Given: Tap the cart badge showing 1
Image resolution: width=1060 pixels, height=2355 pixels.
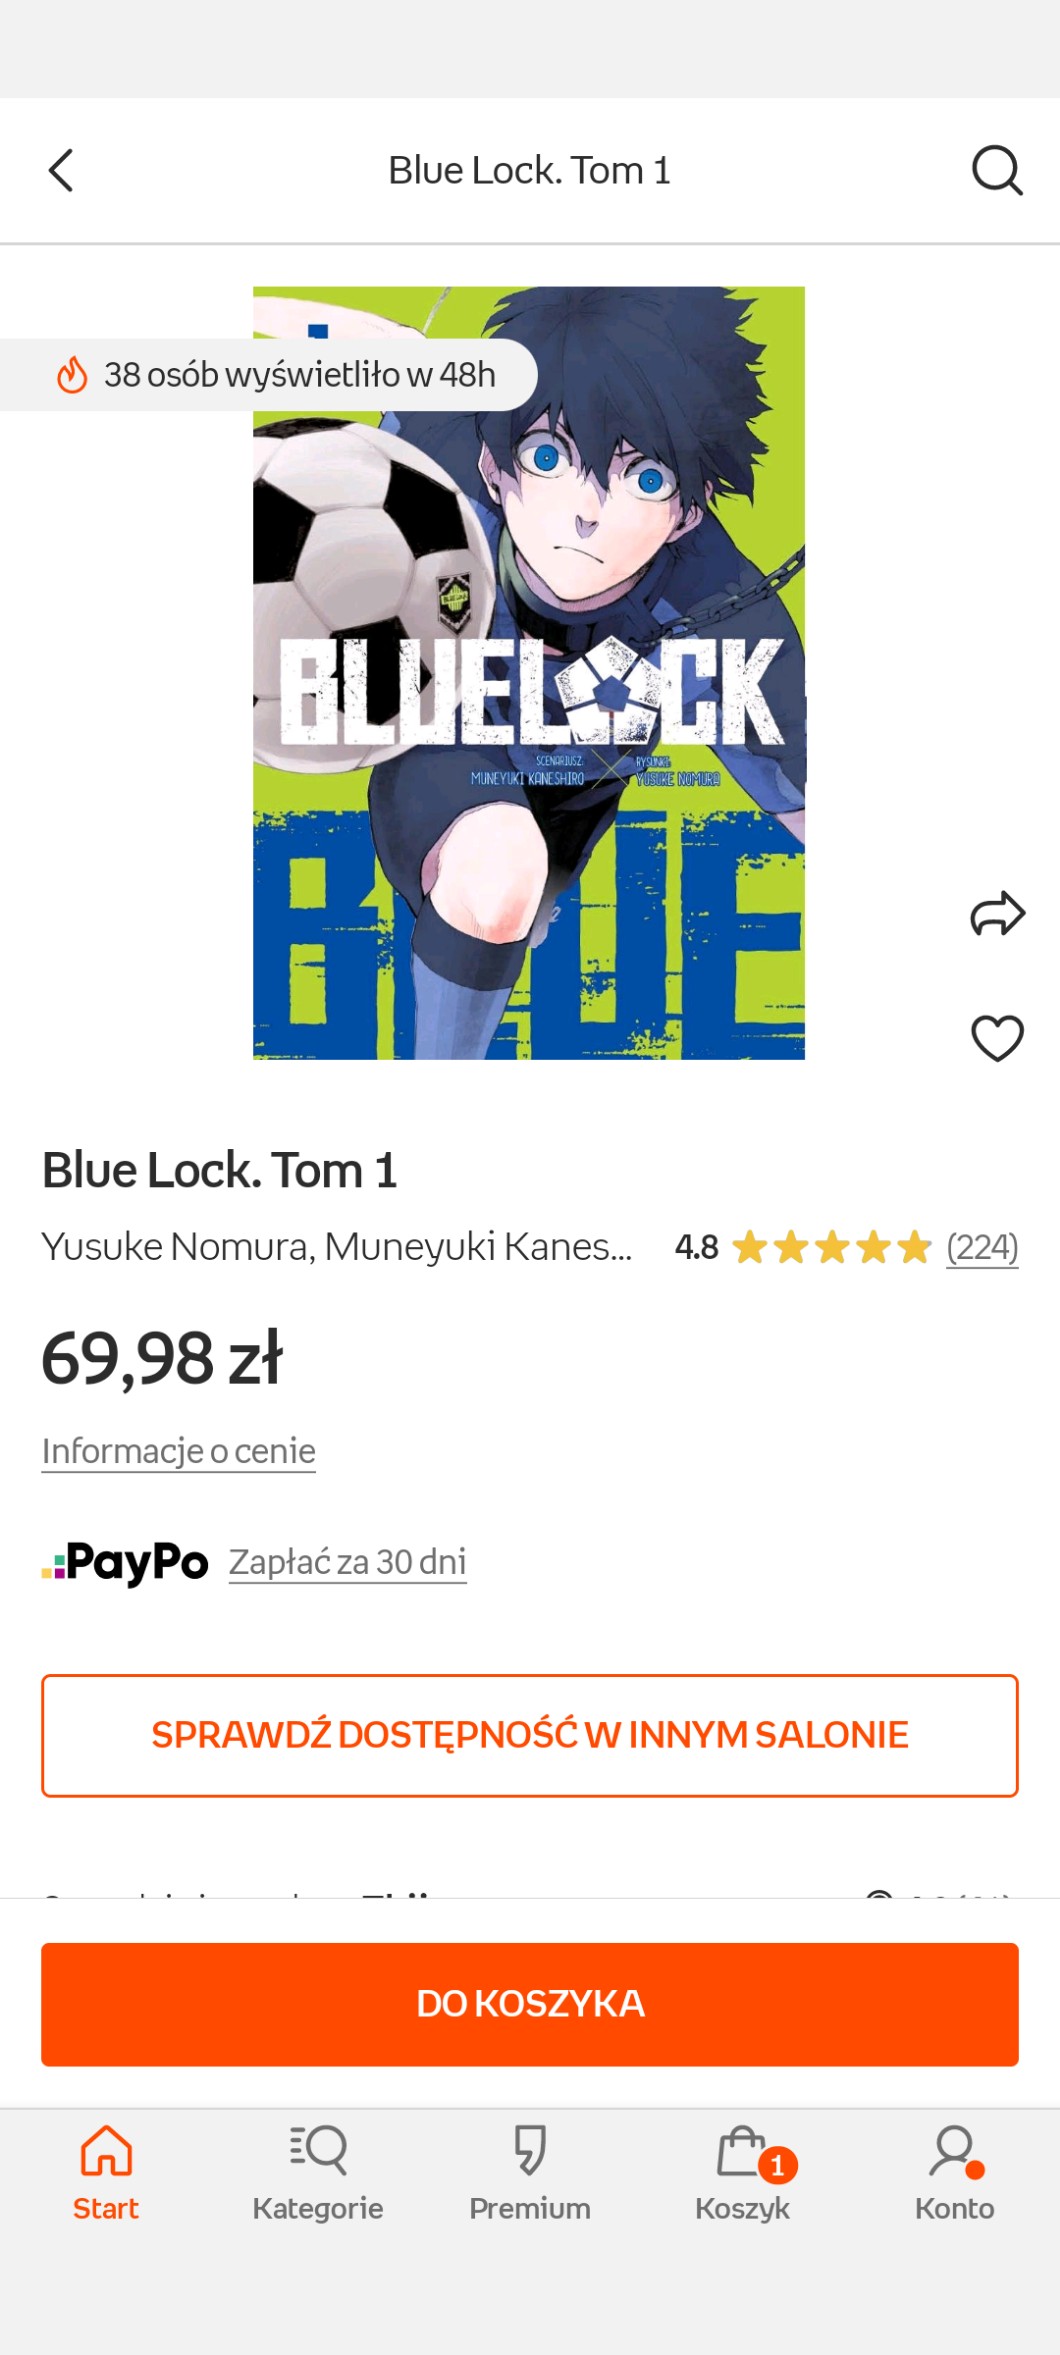Looking at the screenshot, I should [x=777, y=2165].
